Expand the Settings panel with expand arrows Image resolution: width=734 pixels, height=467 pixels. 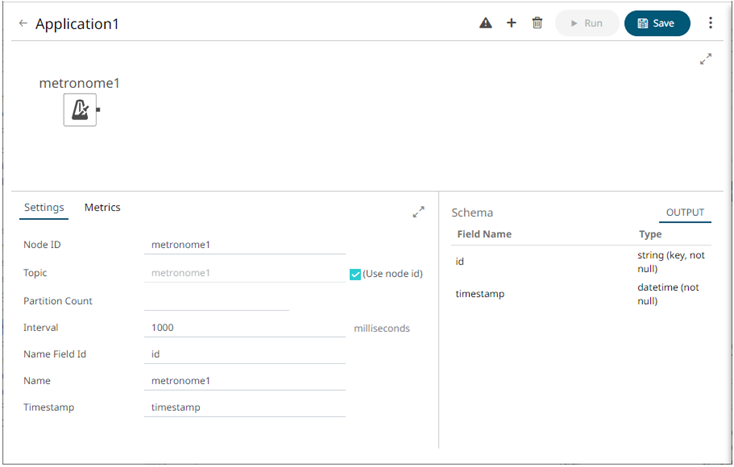pos(418,212)
